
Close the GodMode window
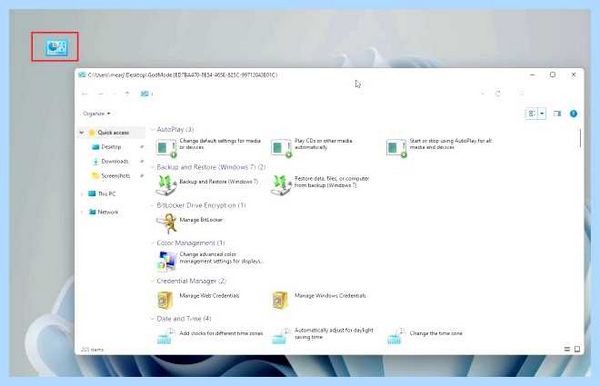point(573,75)
